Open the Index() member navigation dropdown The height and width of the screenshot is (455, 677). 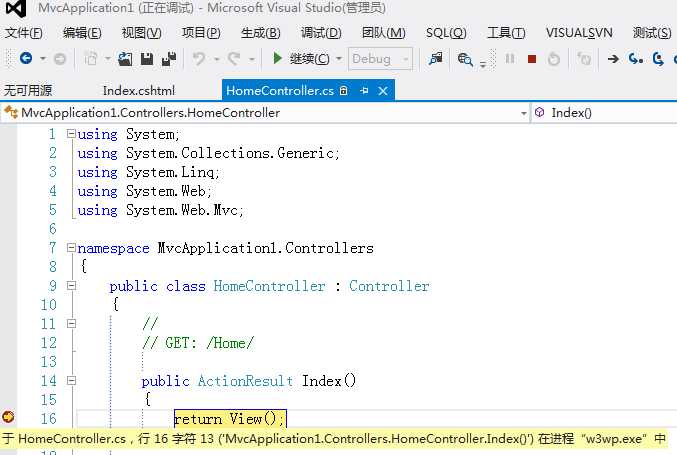(604, 113)
